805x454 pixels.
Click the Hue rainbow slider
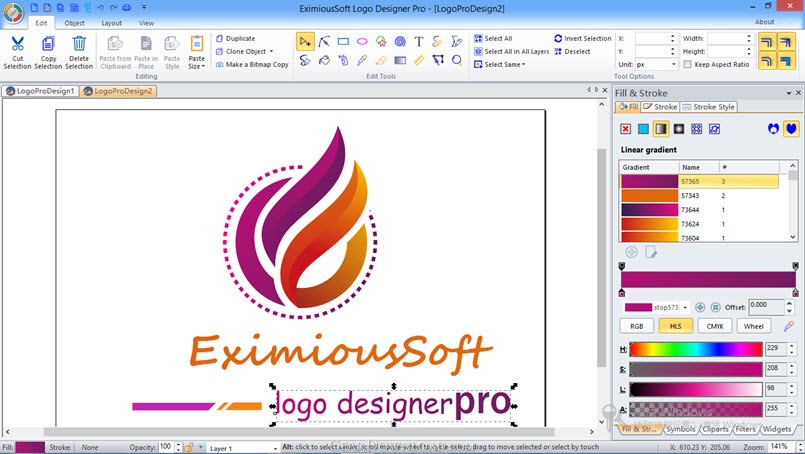coord(696,349)
